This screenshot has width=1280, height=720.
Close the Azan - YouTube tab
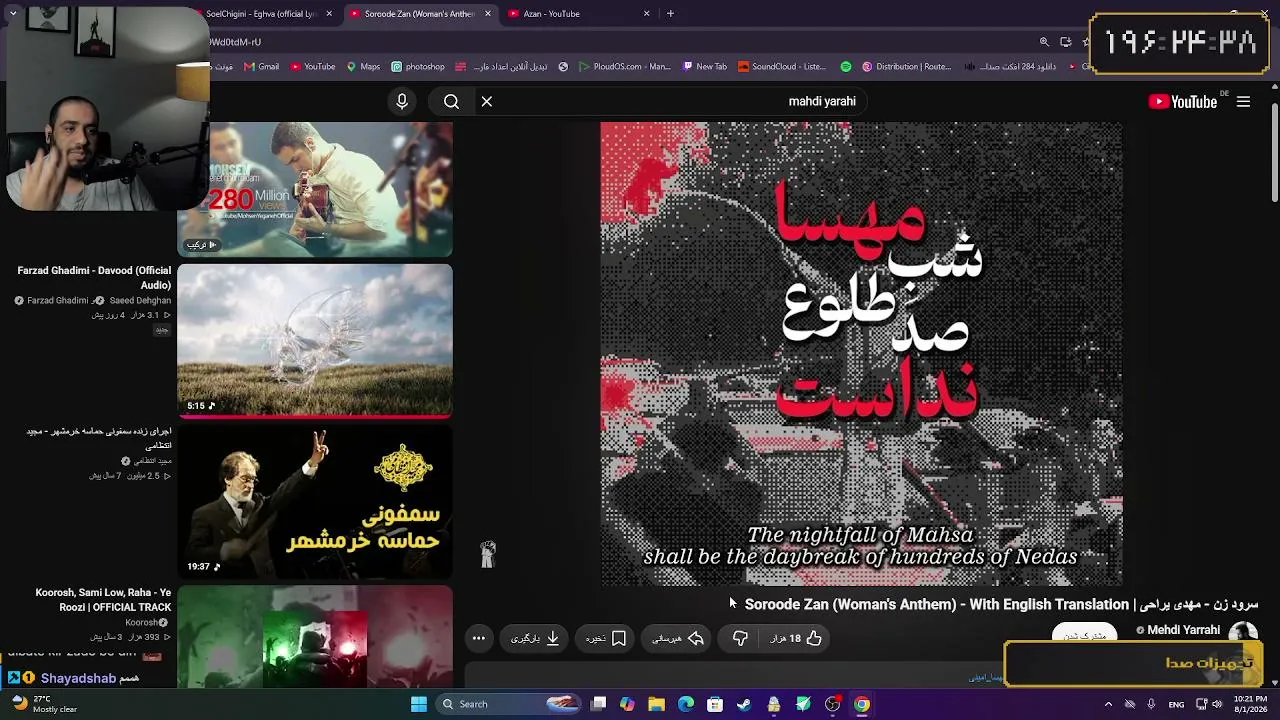(x=647, y=14)
